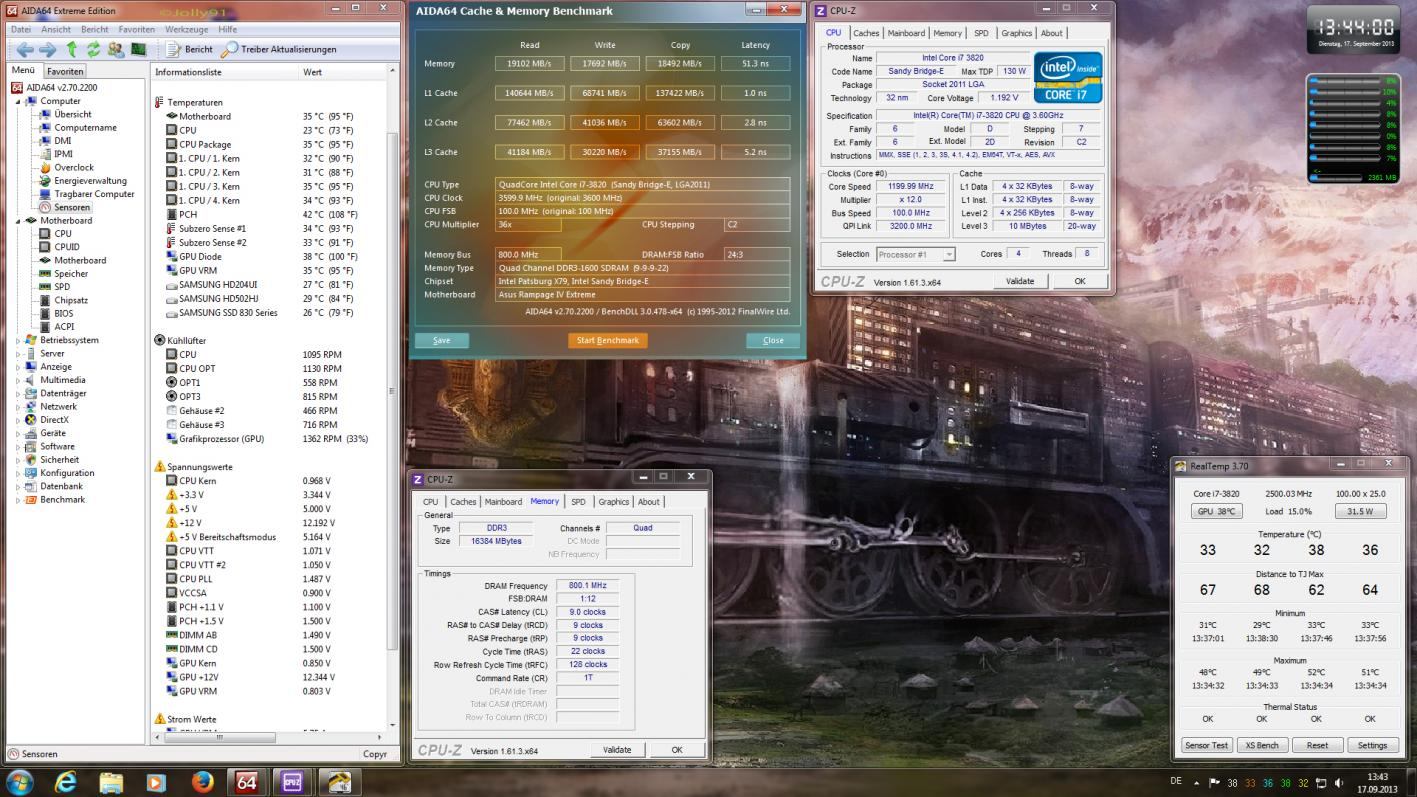The width and height of the screenshot is (1417, 797).
Task: Switch to CPU-Z via taskbar button
Action: pos(294,782)
